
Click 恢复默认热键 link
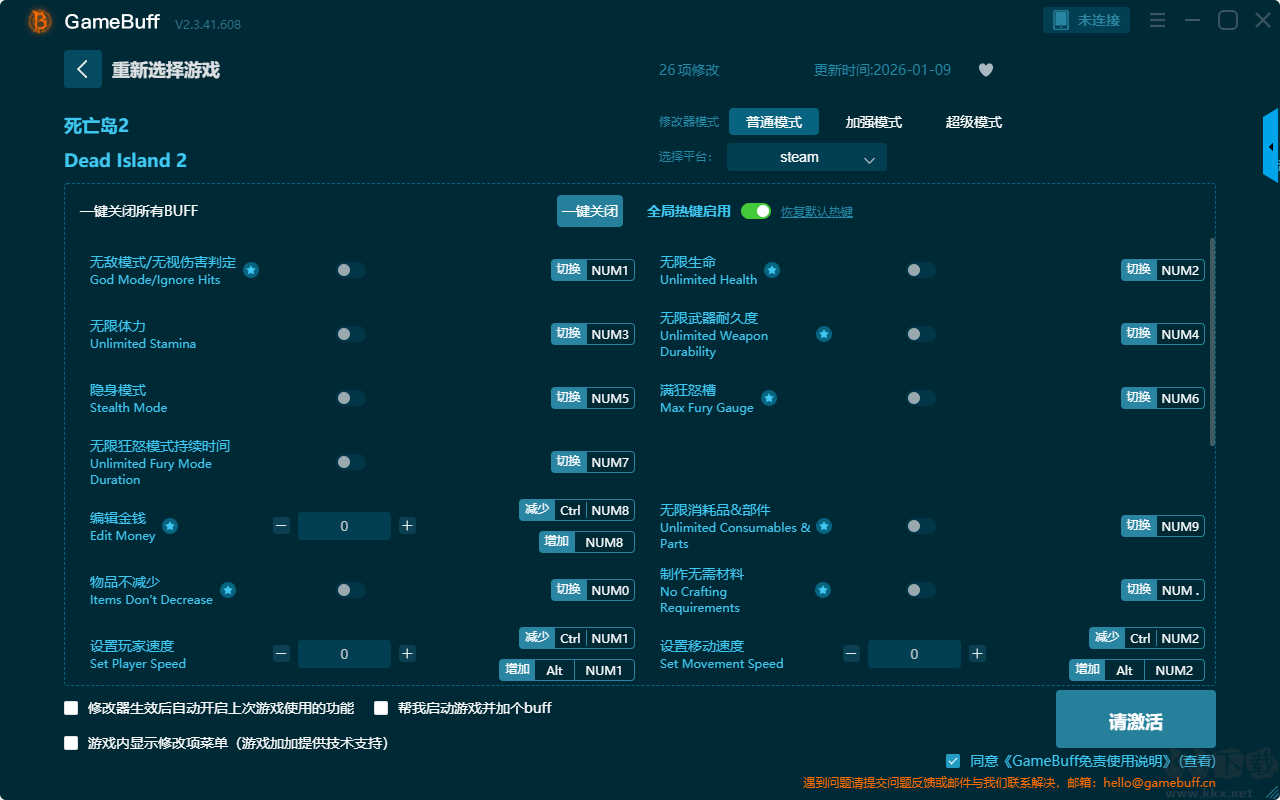[x=817, y=212]
